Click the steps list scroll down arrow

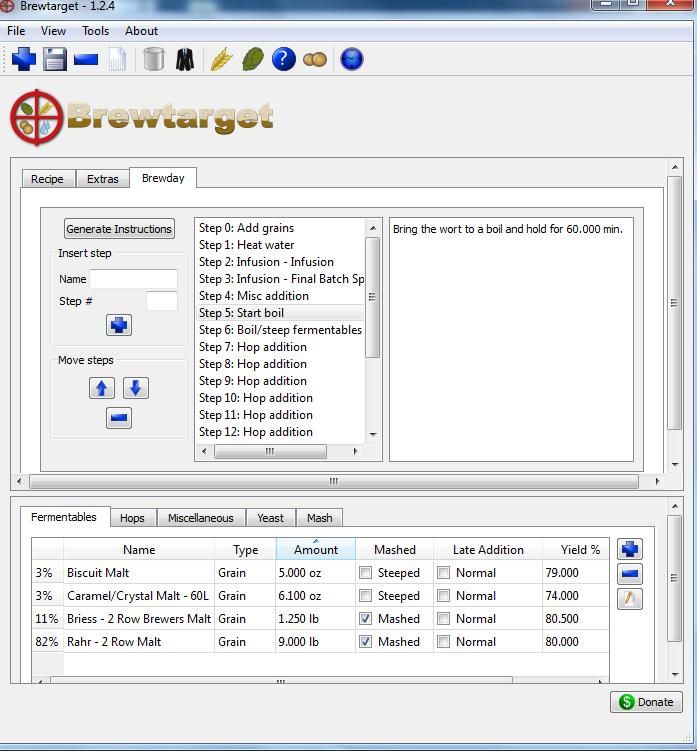point(373,435)
